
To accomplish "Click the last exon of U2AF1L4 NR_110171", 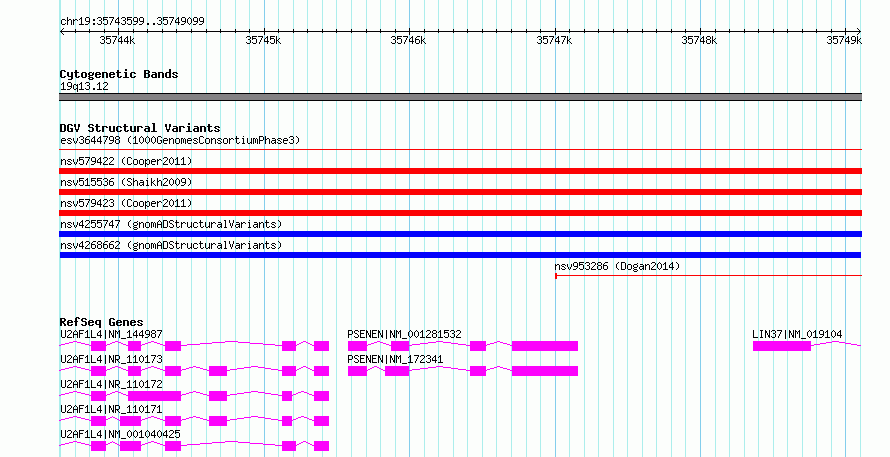I will click(x=322, y=421).
